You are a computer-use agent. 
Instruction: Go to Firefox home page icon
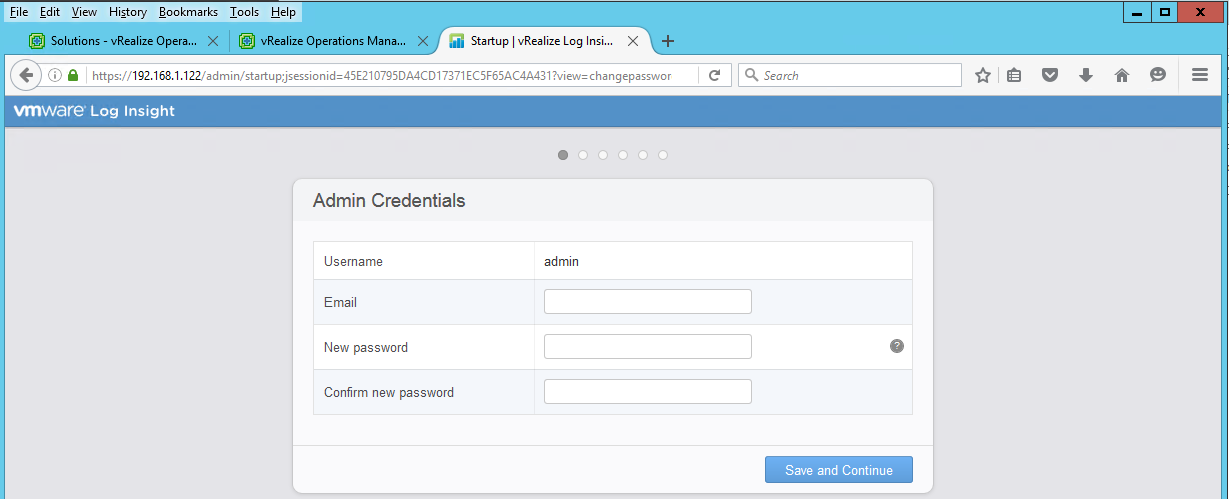1122,75
